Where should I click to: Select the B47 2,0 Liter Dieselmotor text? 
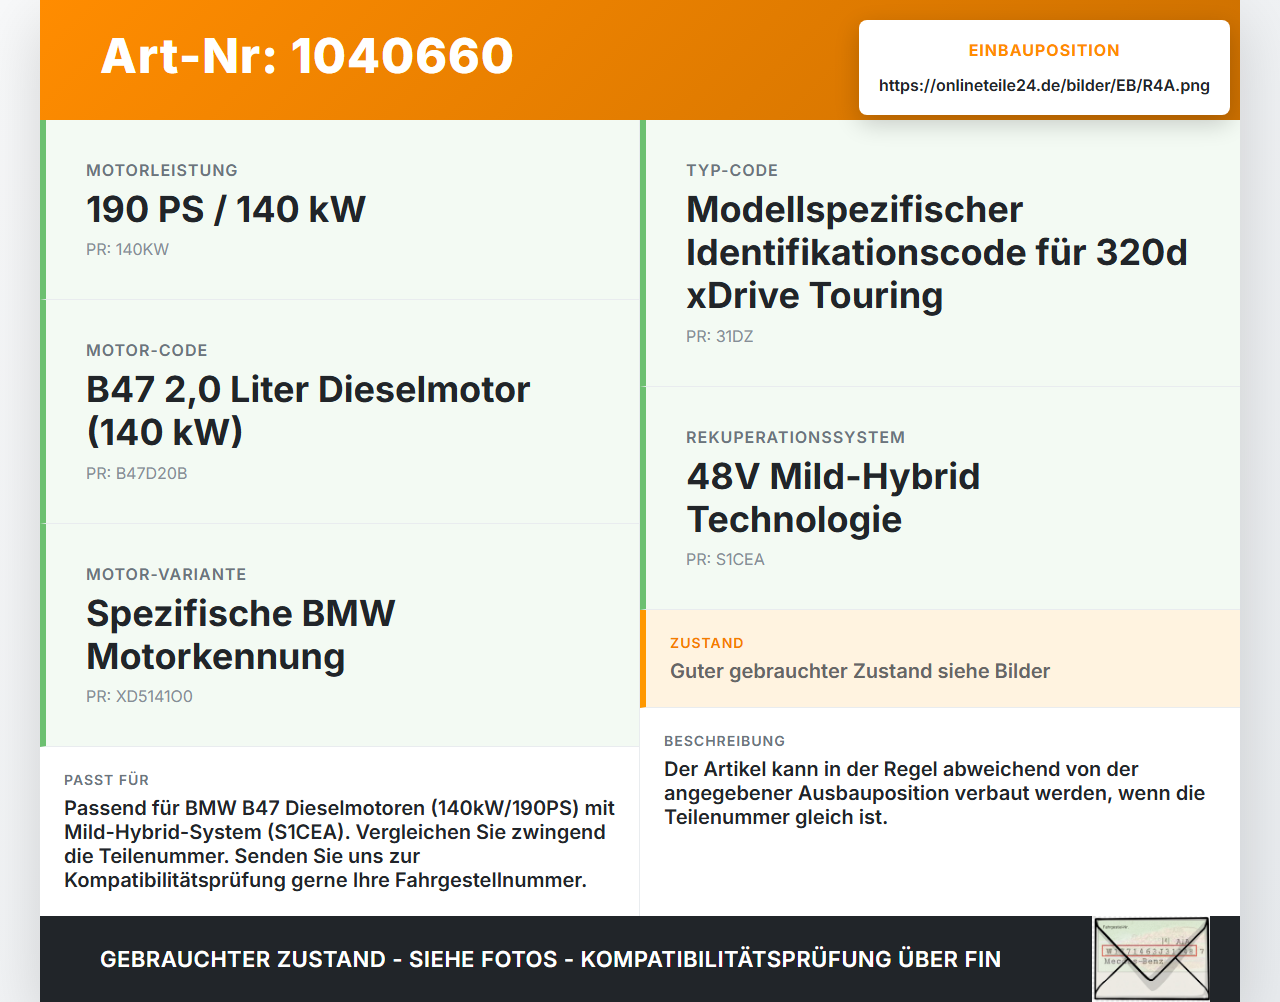[308, 411]
